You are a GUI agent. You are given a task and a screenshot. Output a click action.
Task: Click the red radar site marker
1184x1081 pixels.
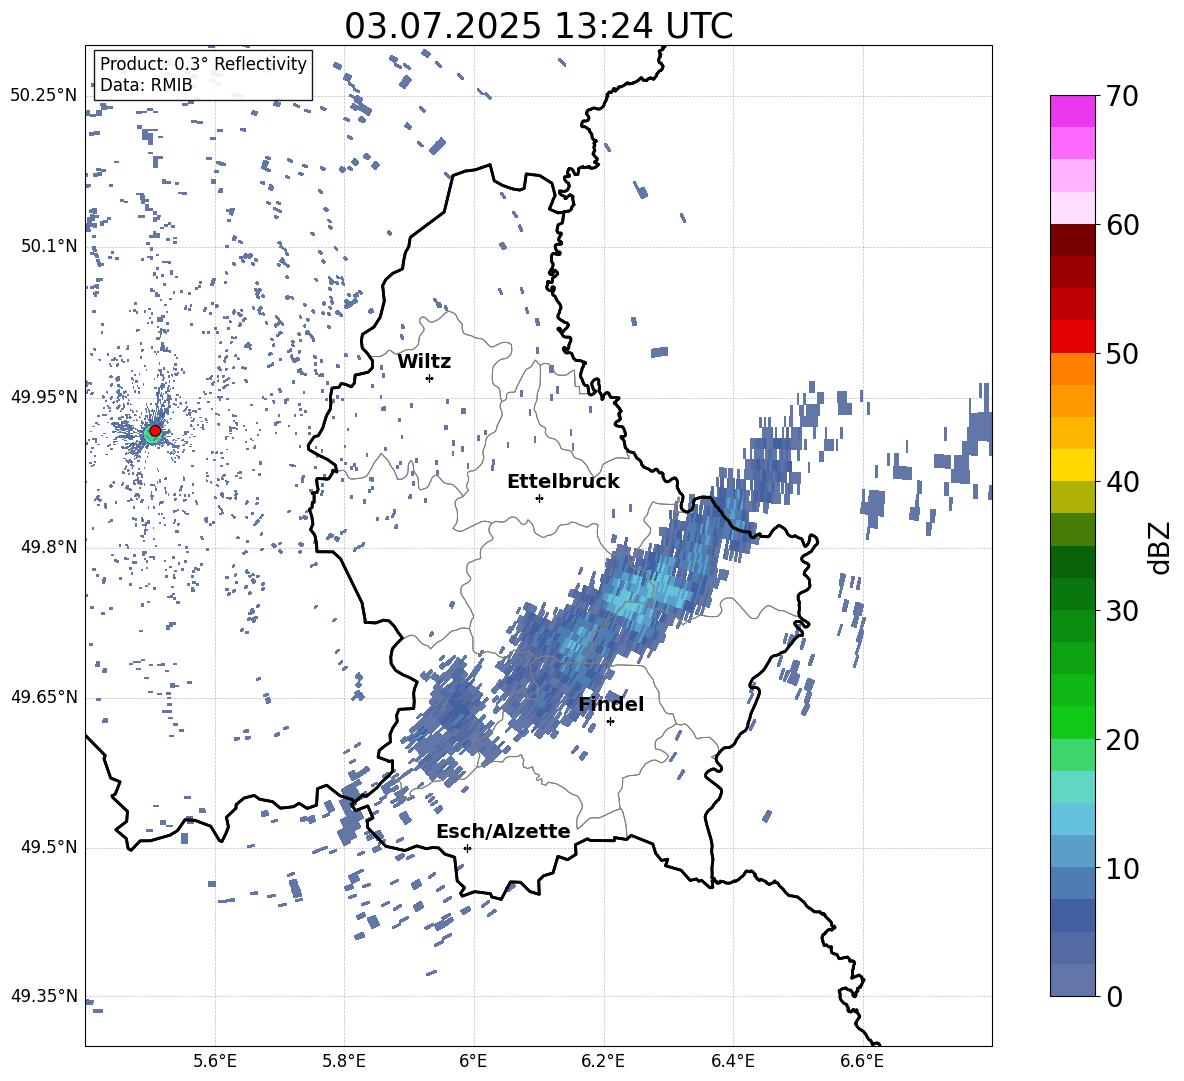click(155, 431)
